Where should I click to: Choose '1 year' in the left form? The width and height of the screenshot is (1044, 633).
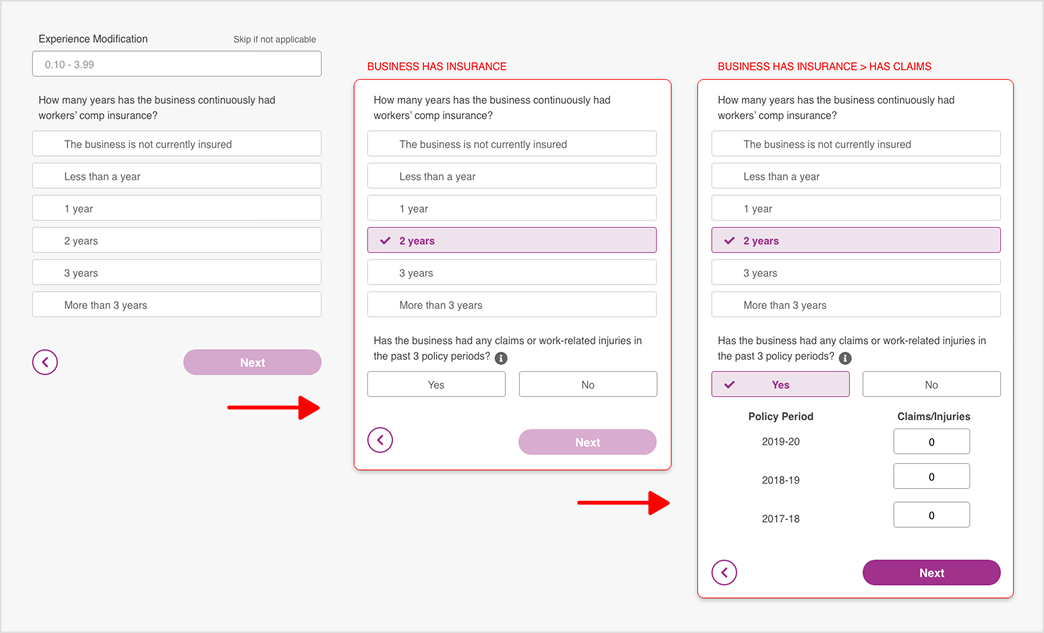(177, 208)
